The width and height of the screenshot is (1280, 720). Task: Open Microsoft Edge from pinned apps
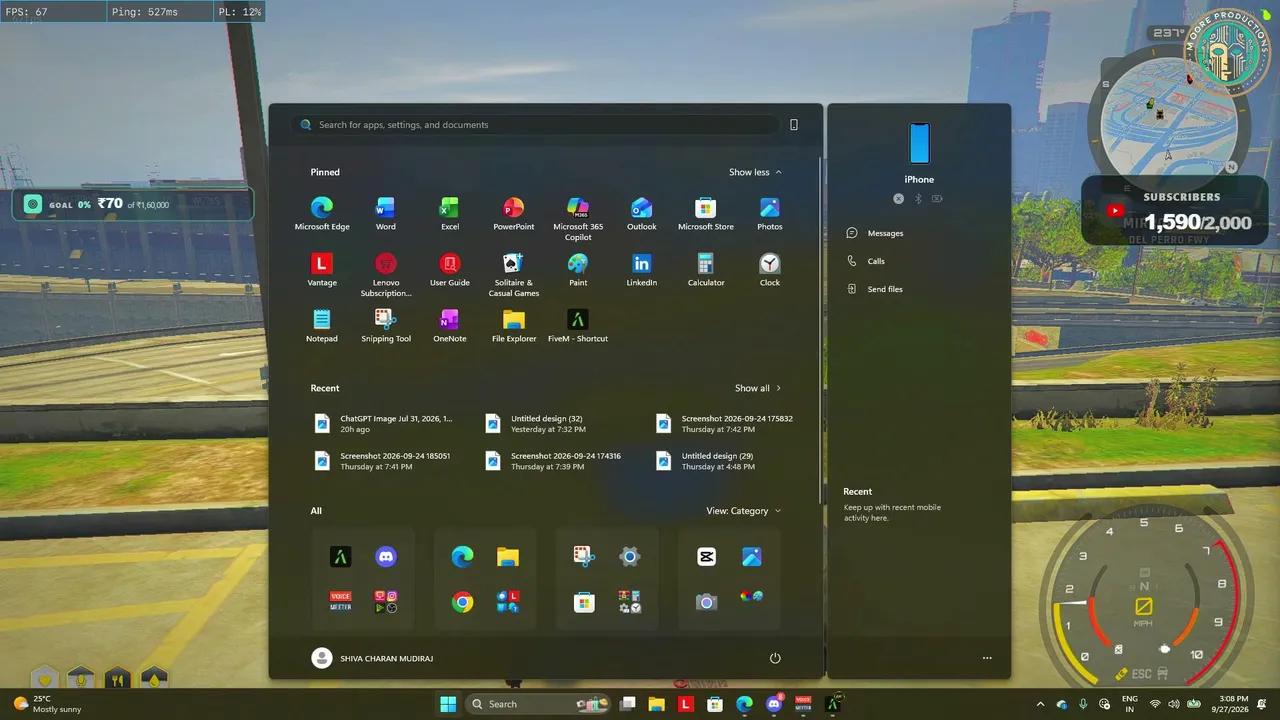(x=322, y=214)
